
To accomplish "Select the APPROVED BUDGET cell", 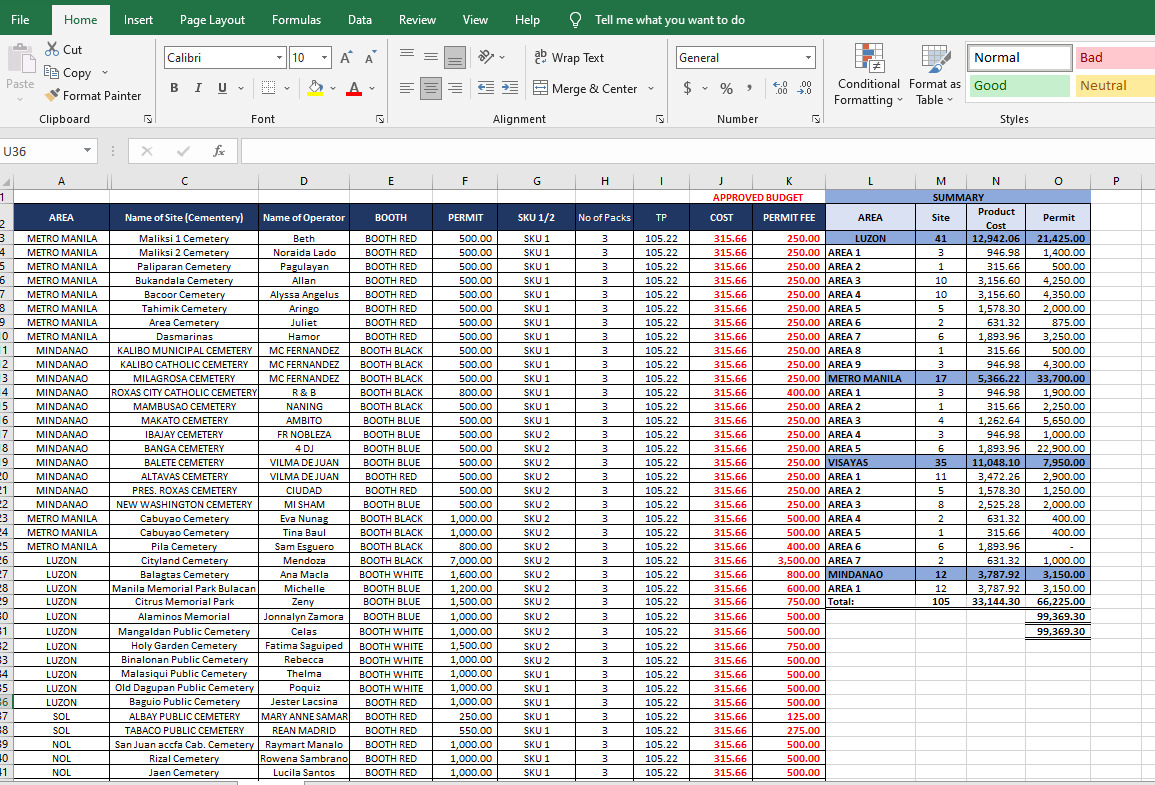I will tap(757, 197).
